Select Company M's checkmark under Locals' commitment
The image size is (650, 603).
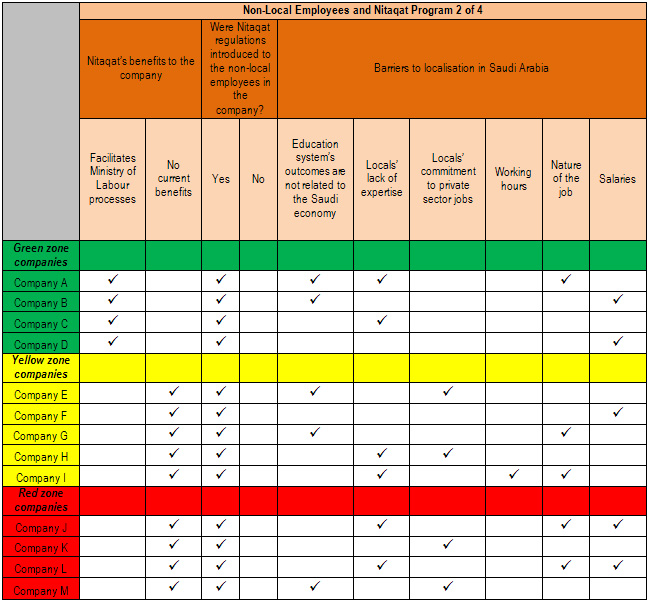[x=448, y=586]
